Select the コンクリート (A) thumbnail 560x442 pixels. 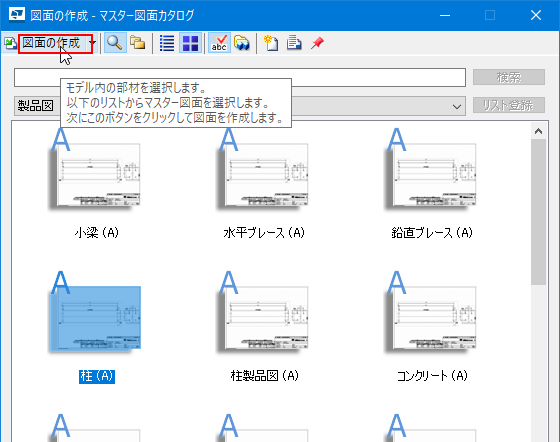(x=431, y=311)
